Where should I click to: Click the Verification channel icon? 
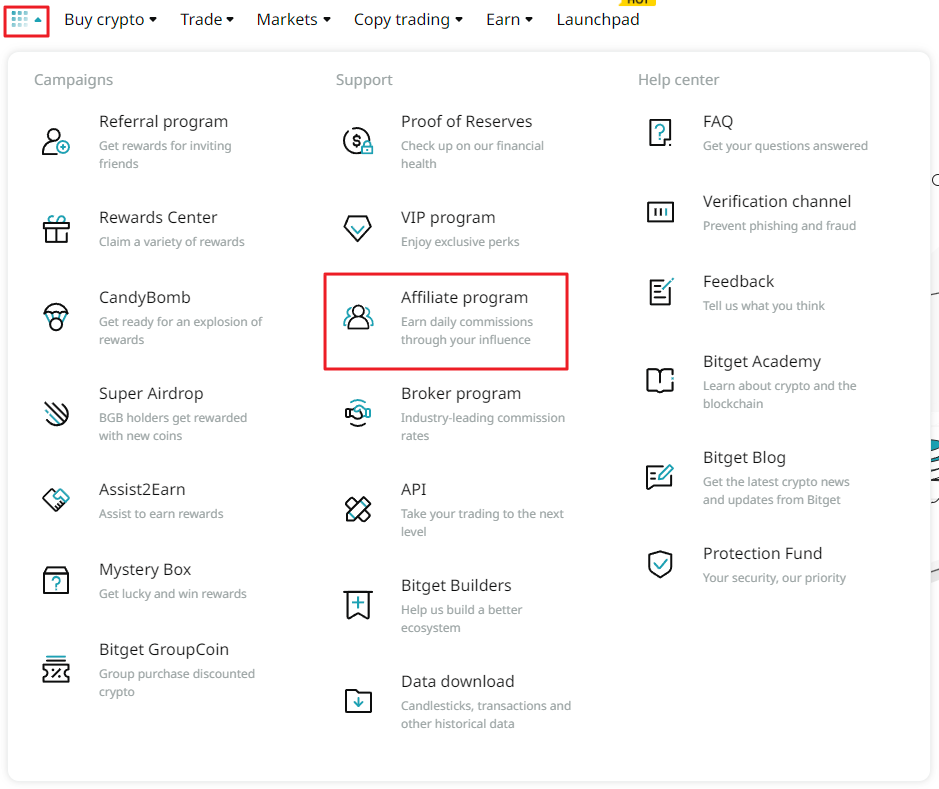click(x=660, y=212)
